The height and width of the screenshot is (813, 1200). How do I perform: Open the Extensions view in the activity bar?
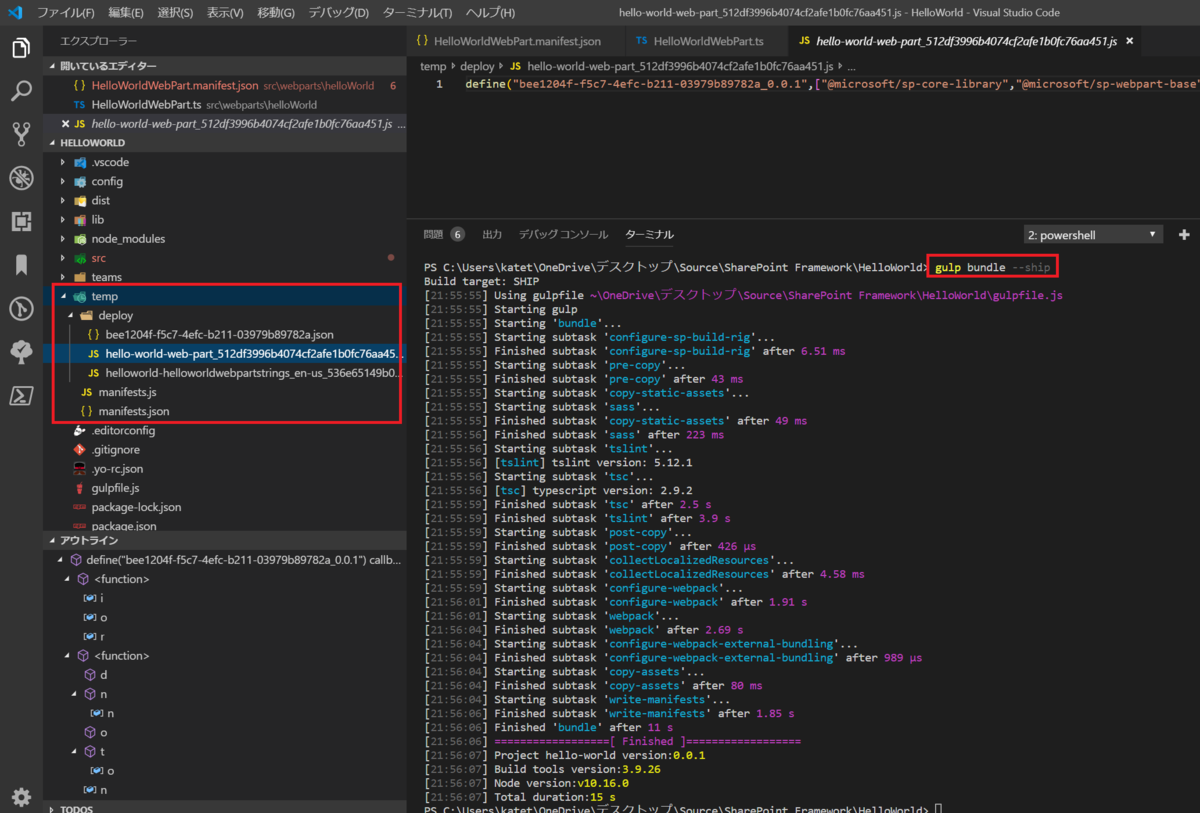tap(21, 221)
